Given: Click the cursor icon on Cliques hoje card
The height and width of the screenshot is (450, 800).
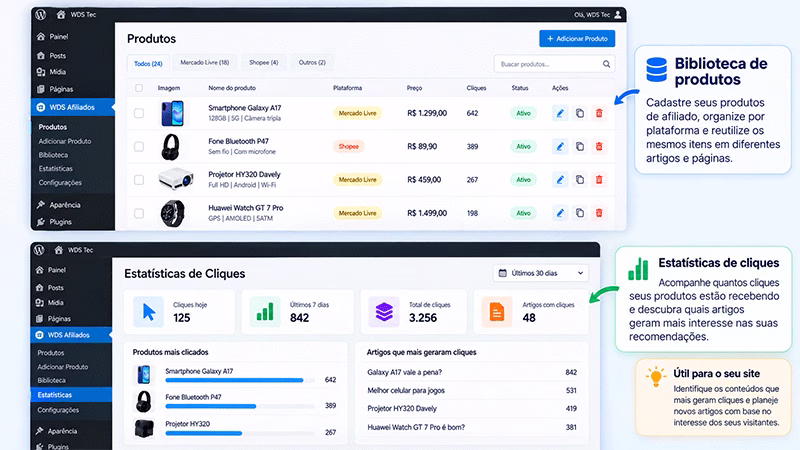Looking at the screenshot, I should 148,312.
